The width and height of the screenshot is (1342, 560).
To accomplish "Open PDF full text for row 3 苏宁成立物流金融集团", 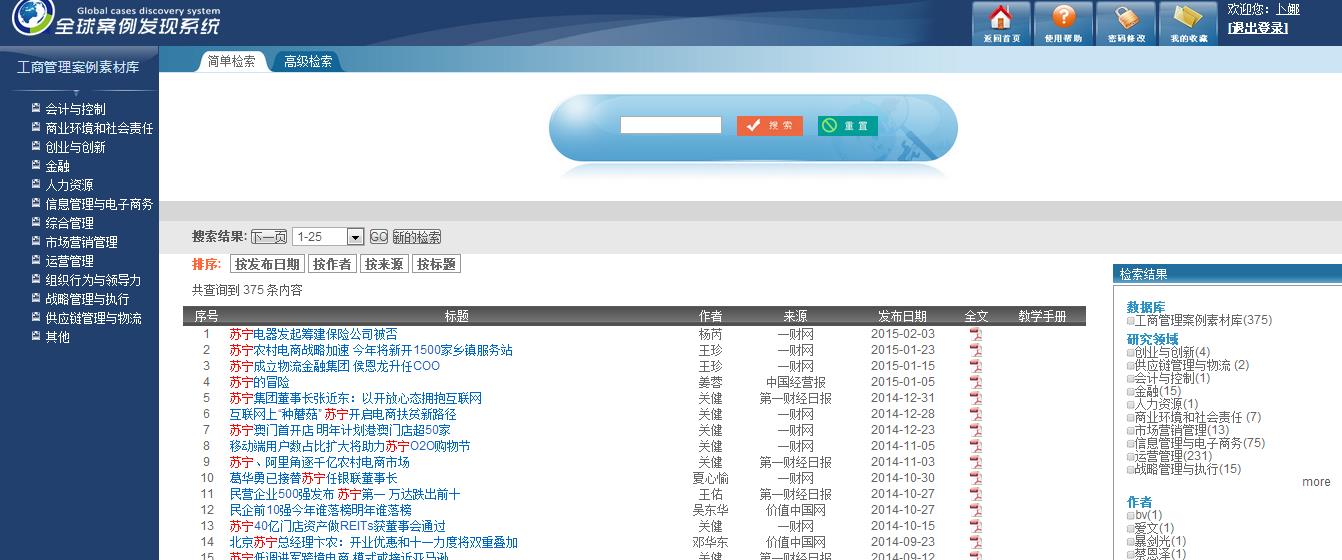I will (976, 366).
